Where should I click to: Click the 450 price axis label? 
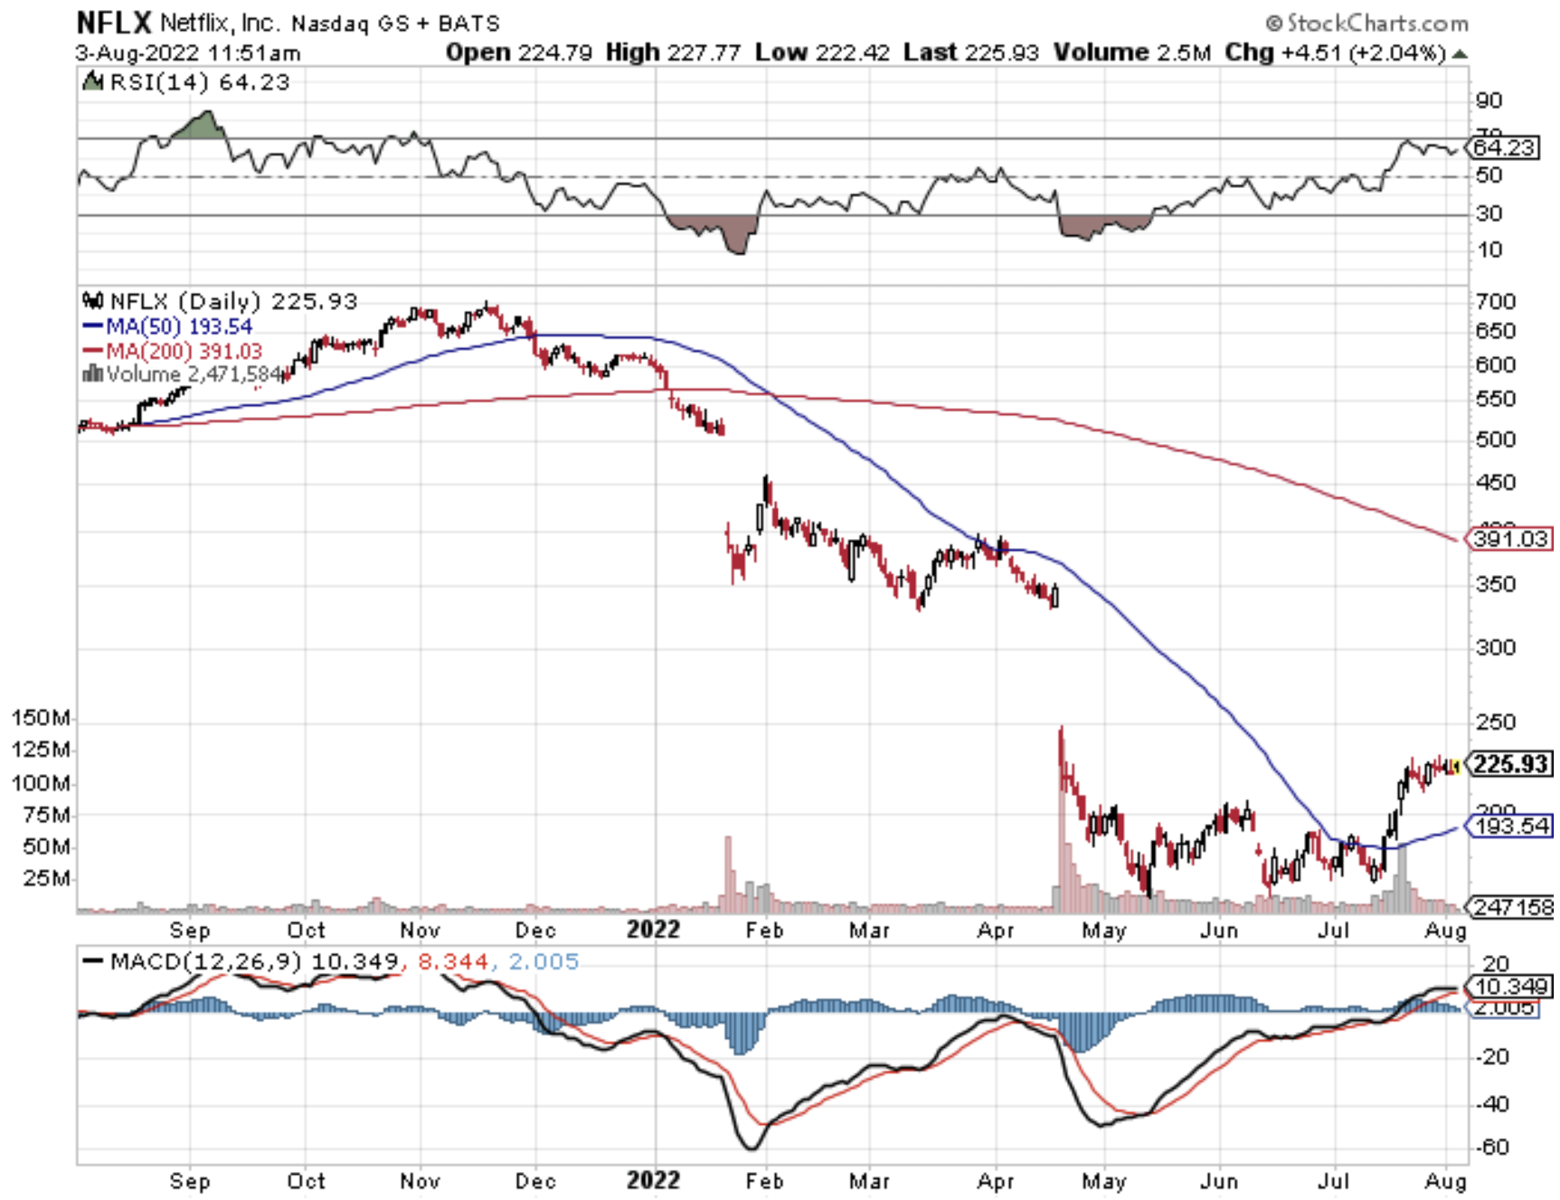point(1496,483)
